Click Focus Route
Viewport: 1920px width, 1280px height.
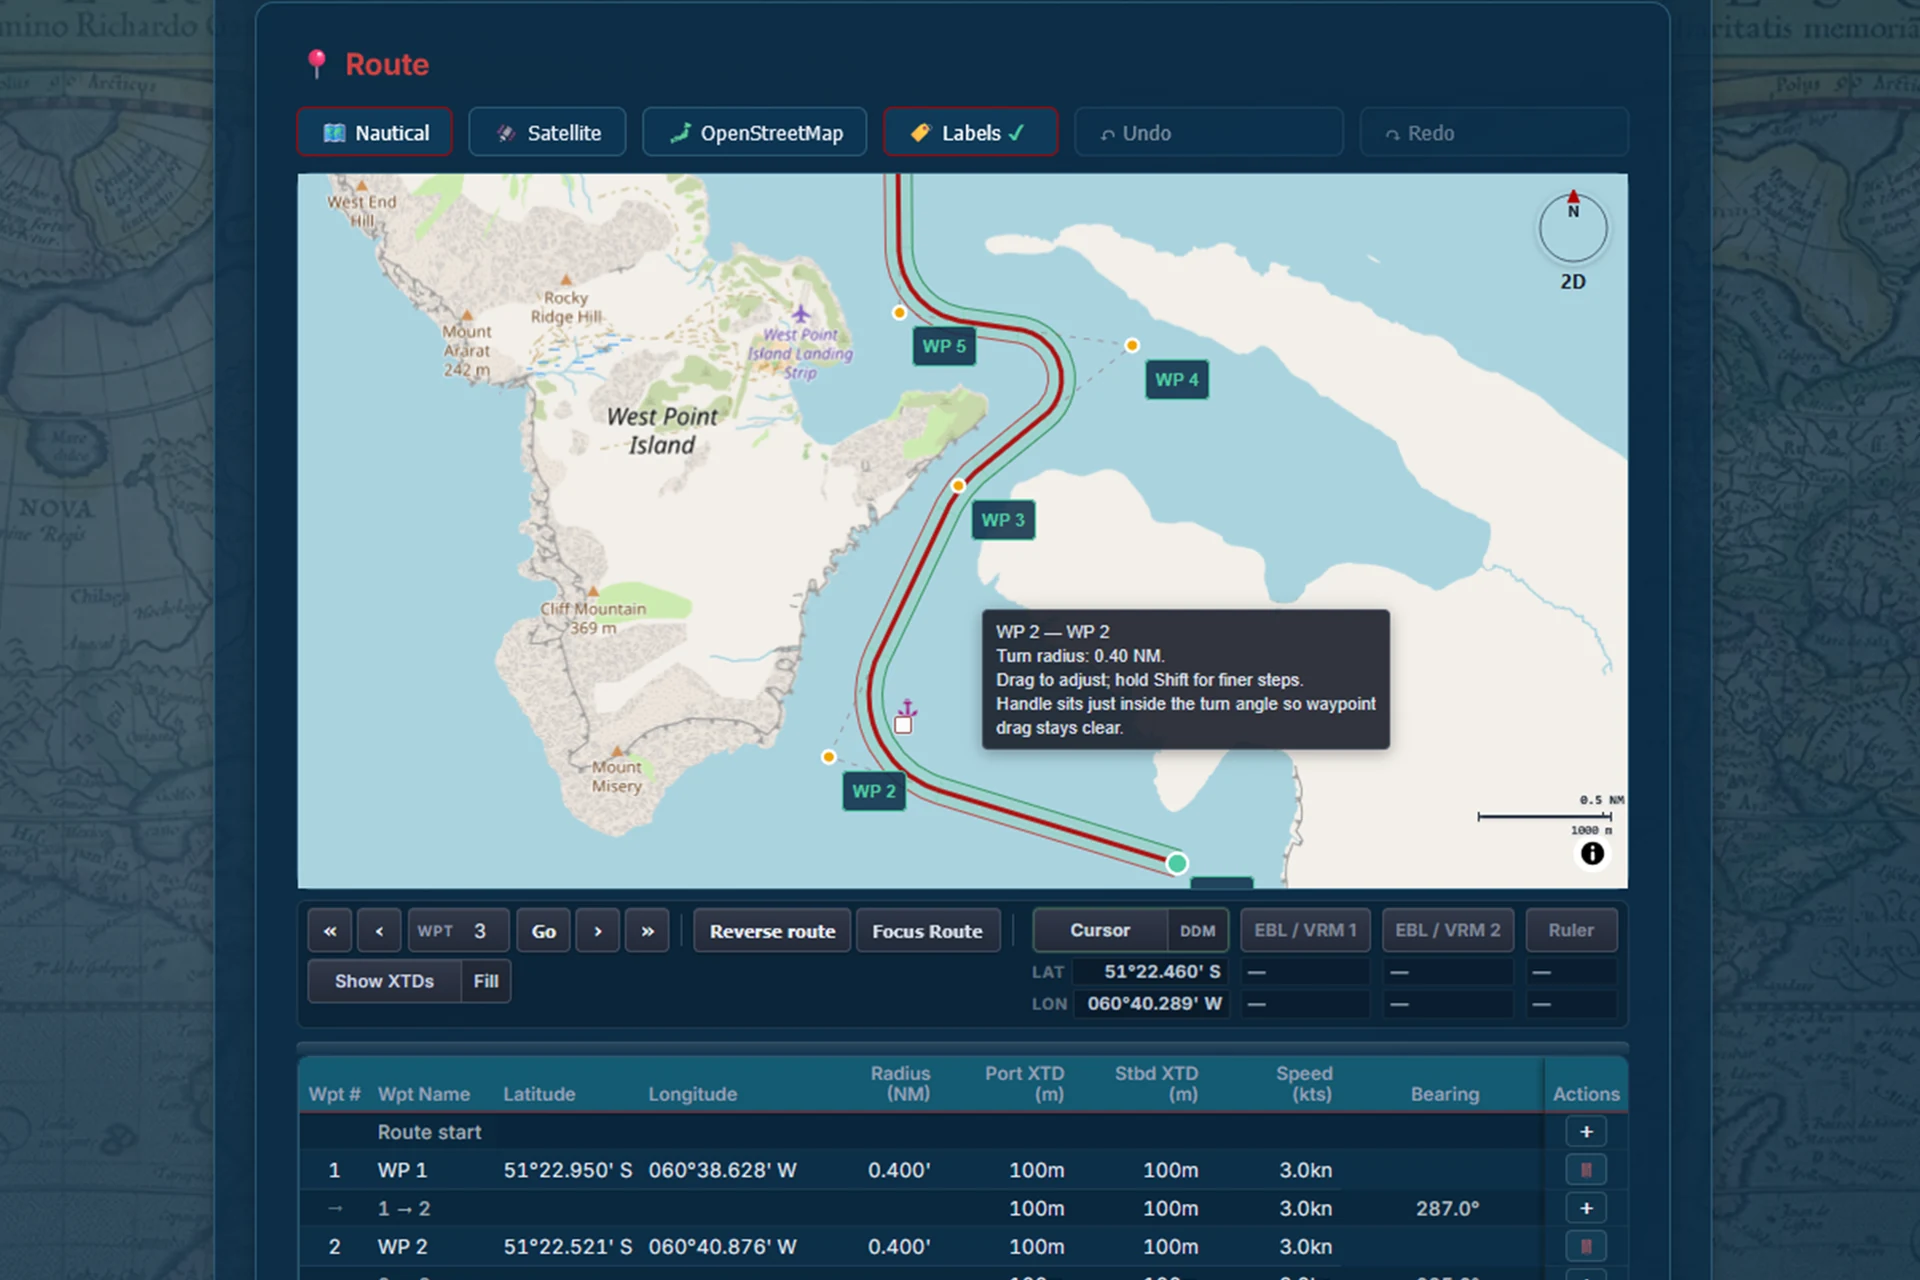pyautogui.click(x=927, y=931)
